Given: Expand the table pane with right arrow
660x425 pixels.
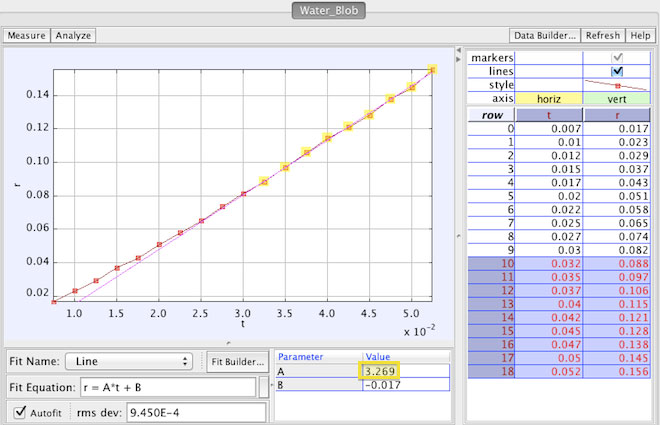Looking at the screenshot, I should 458,239.
